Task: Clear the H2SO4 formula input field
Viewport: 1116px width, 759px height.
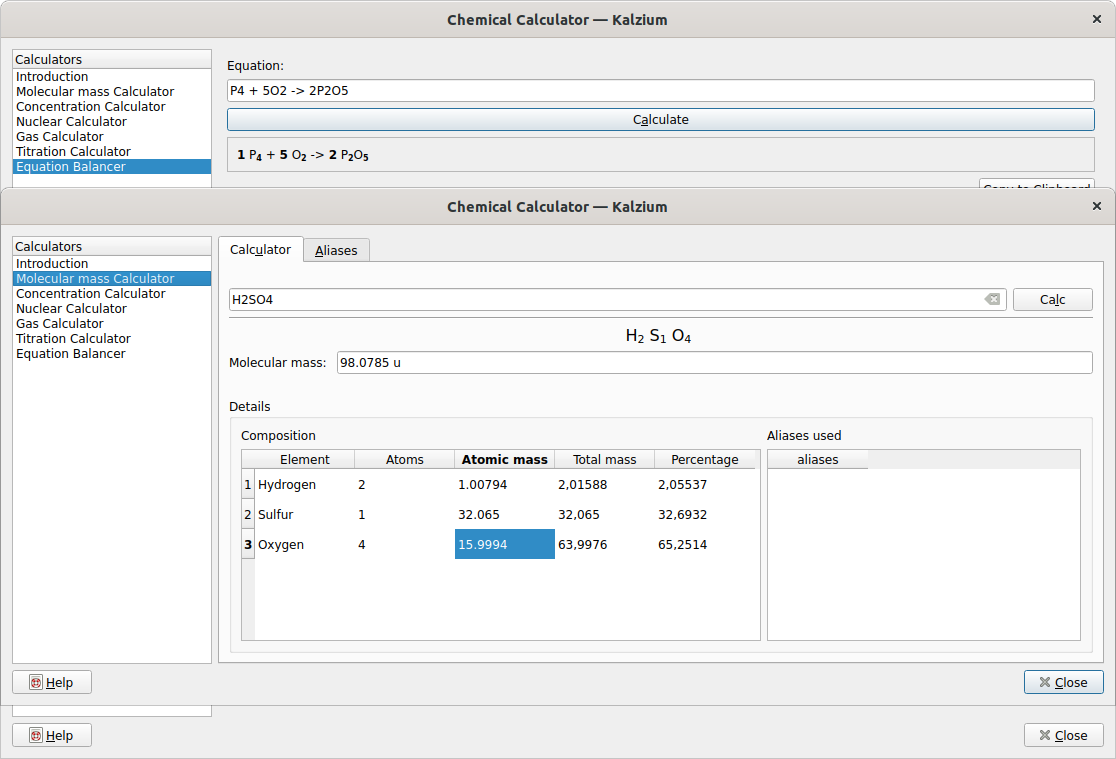Action: [x=991, y=300]
